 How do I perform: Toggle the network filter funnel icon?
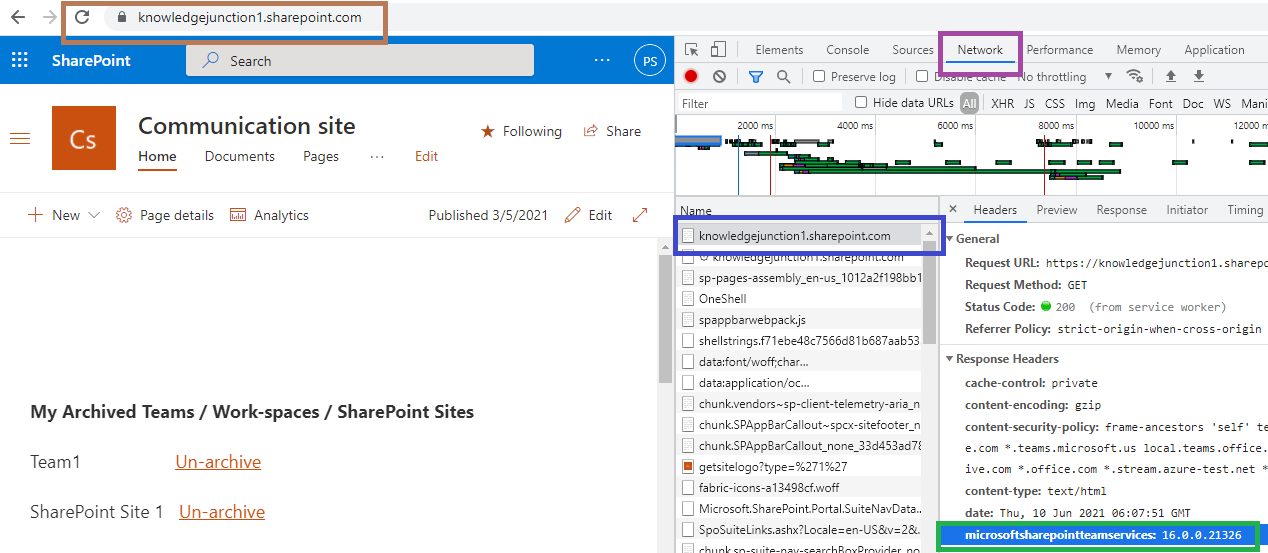click(756, 76)
